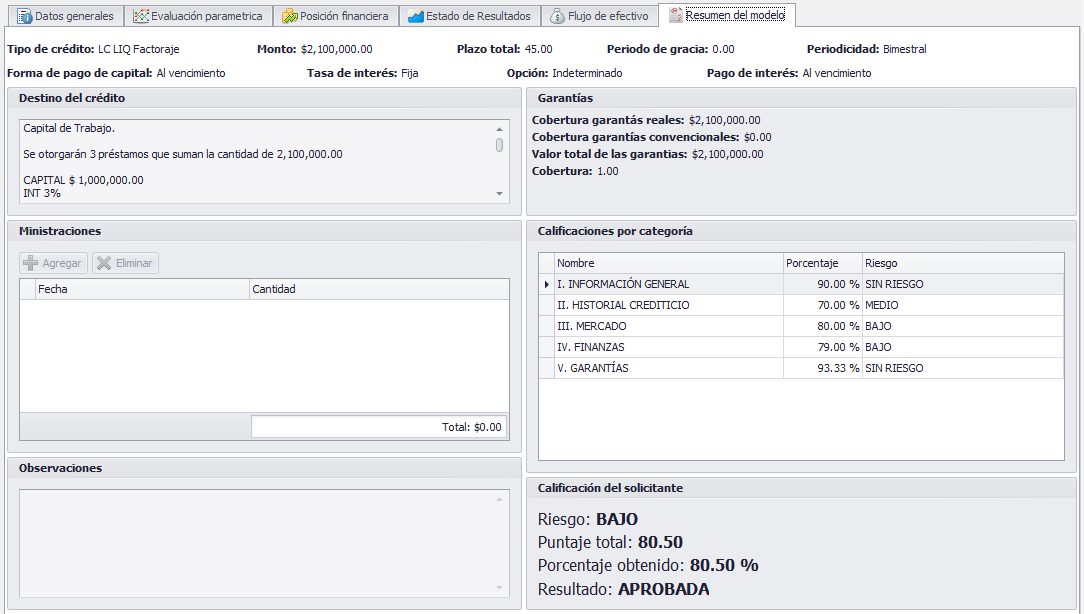Select the Resumen del modelo tab
1084x614 pixels.
point(727,15)
